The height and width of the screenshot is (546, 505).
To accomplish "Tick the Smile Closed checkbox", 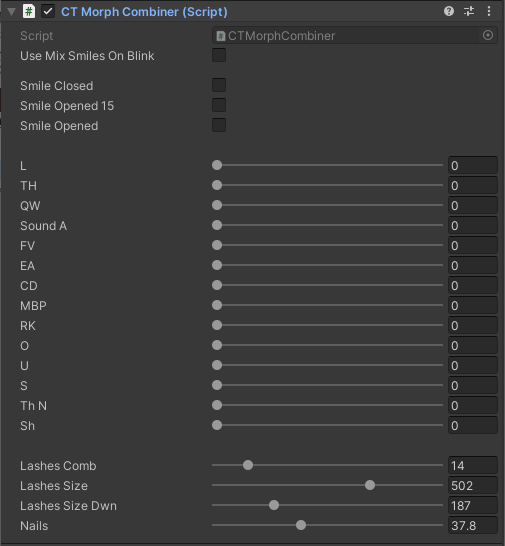I will pyautogui.click(x=219, y=85).
